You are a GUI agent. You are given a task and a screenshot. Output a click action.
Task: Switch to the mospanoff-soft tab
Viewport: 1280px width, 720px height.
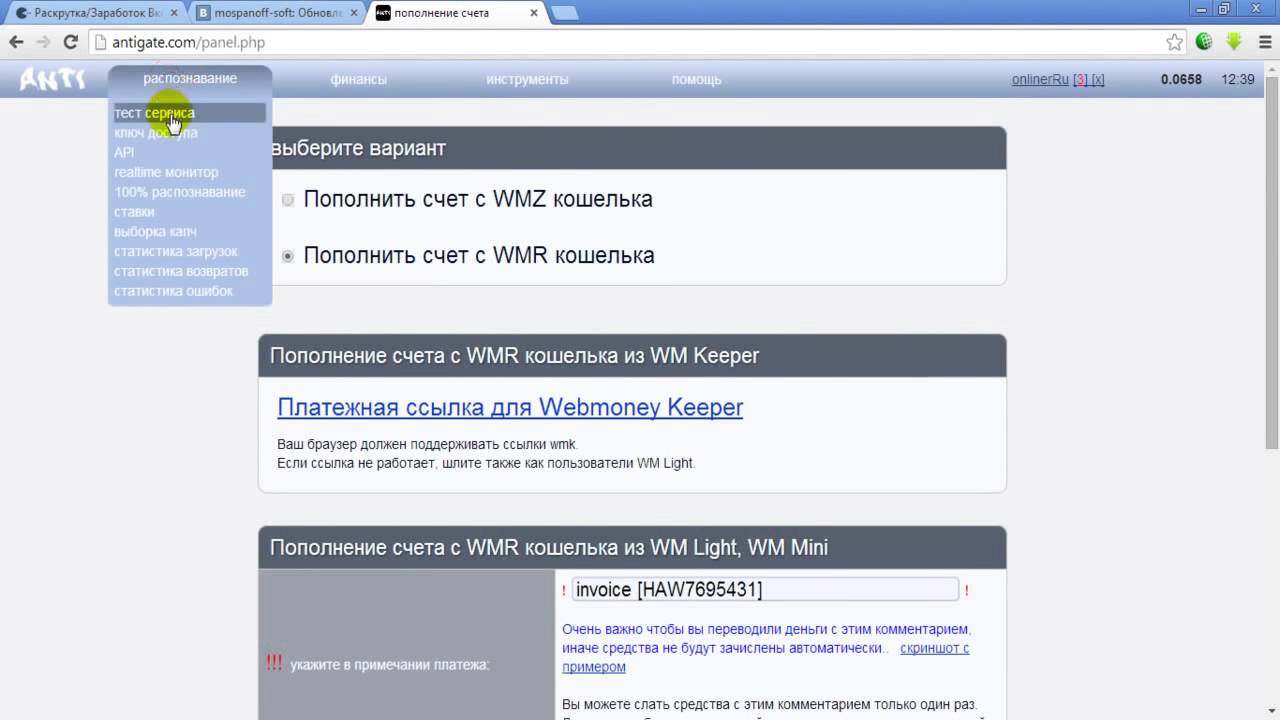click(x=277, y=13)
